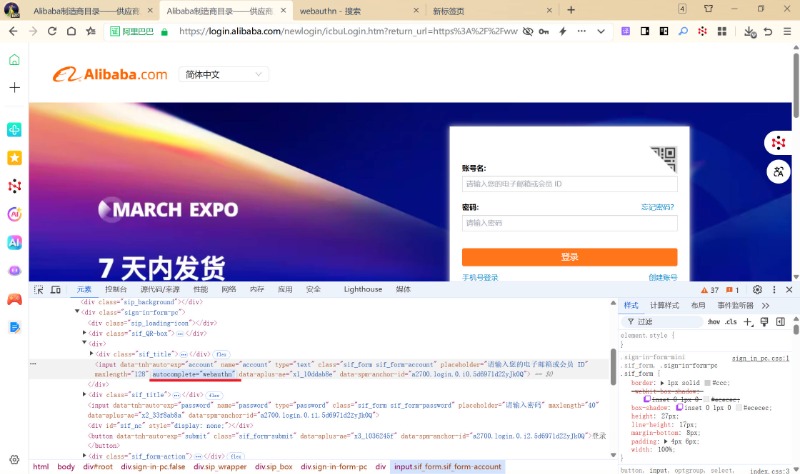Screen dimensions: 800x474
Task: Switch to the 网络 network tab
Action: click(x=229, y=289)
